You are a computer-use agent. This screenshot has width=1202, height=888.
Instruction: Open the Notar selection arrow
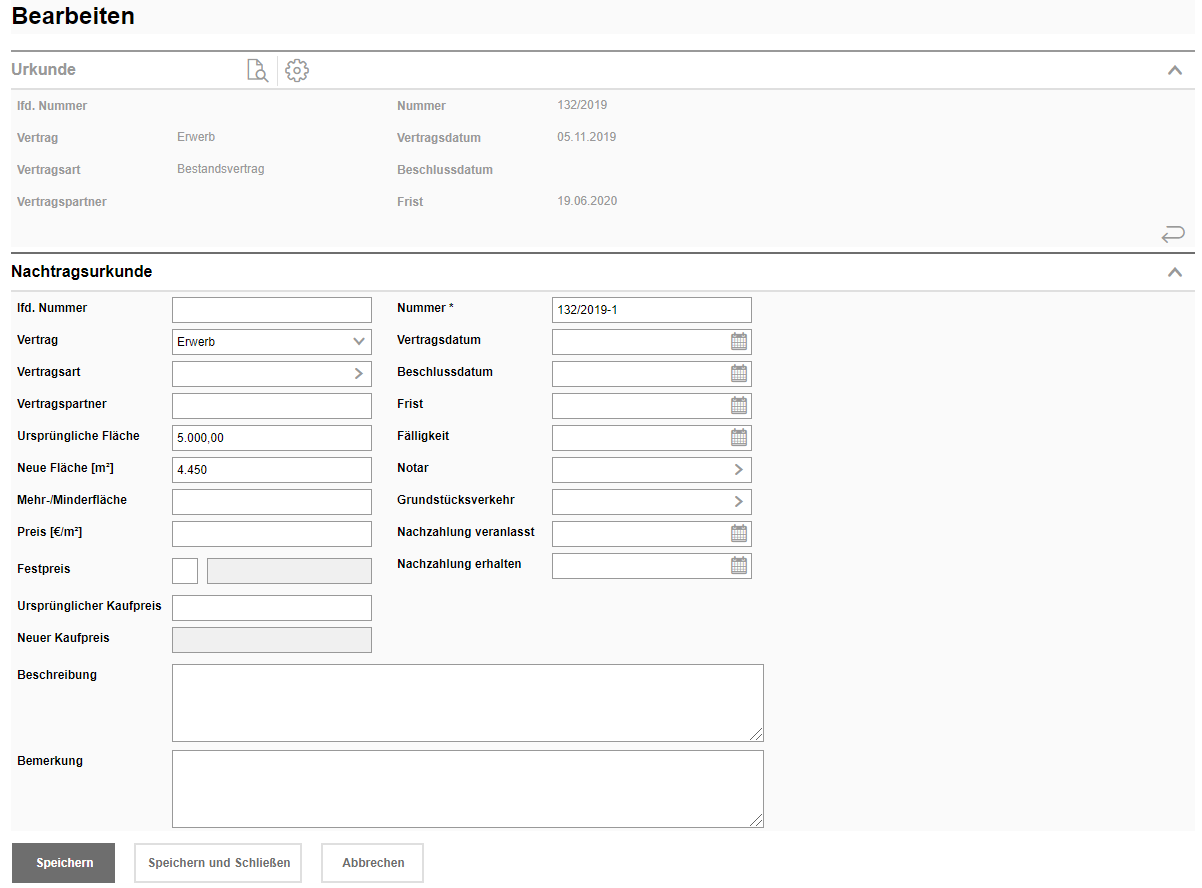(x=738, y=470)
